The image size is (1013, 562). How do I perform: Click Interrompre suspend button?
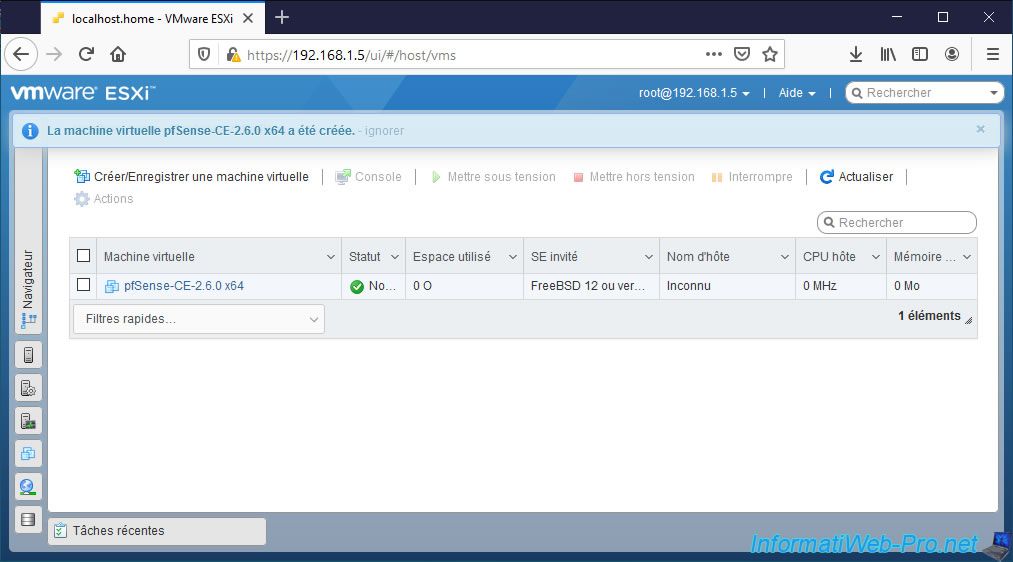(751, 176)
